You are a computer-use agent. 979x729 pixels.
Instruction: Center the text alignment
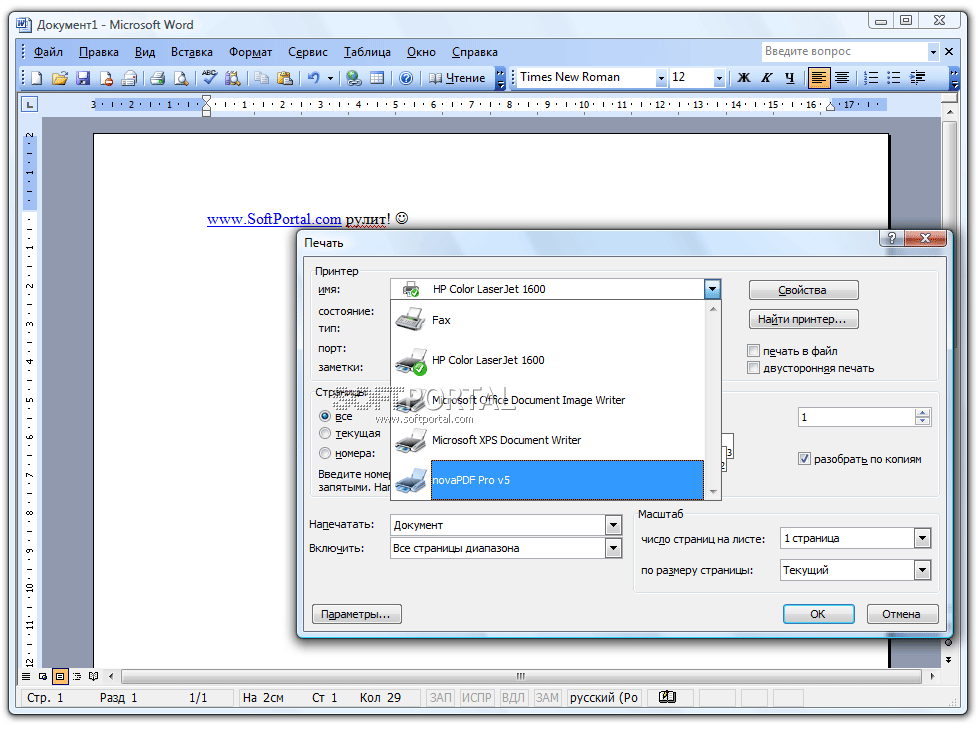click(x=842, y=77)
